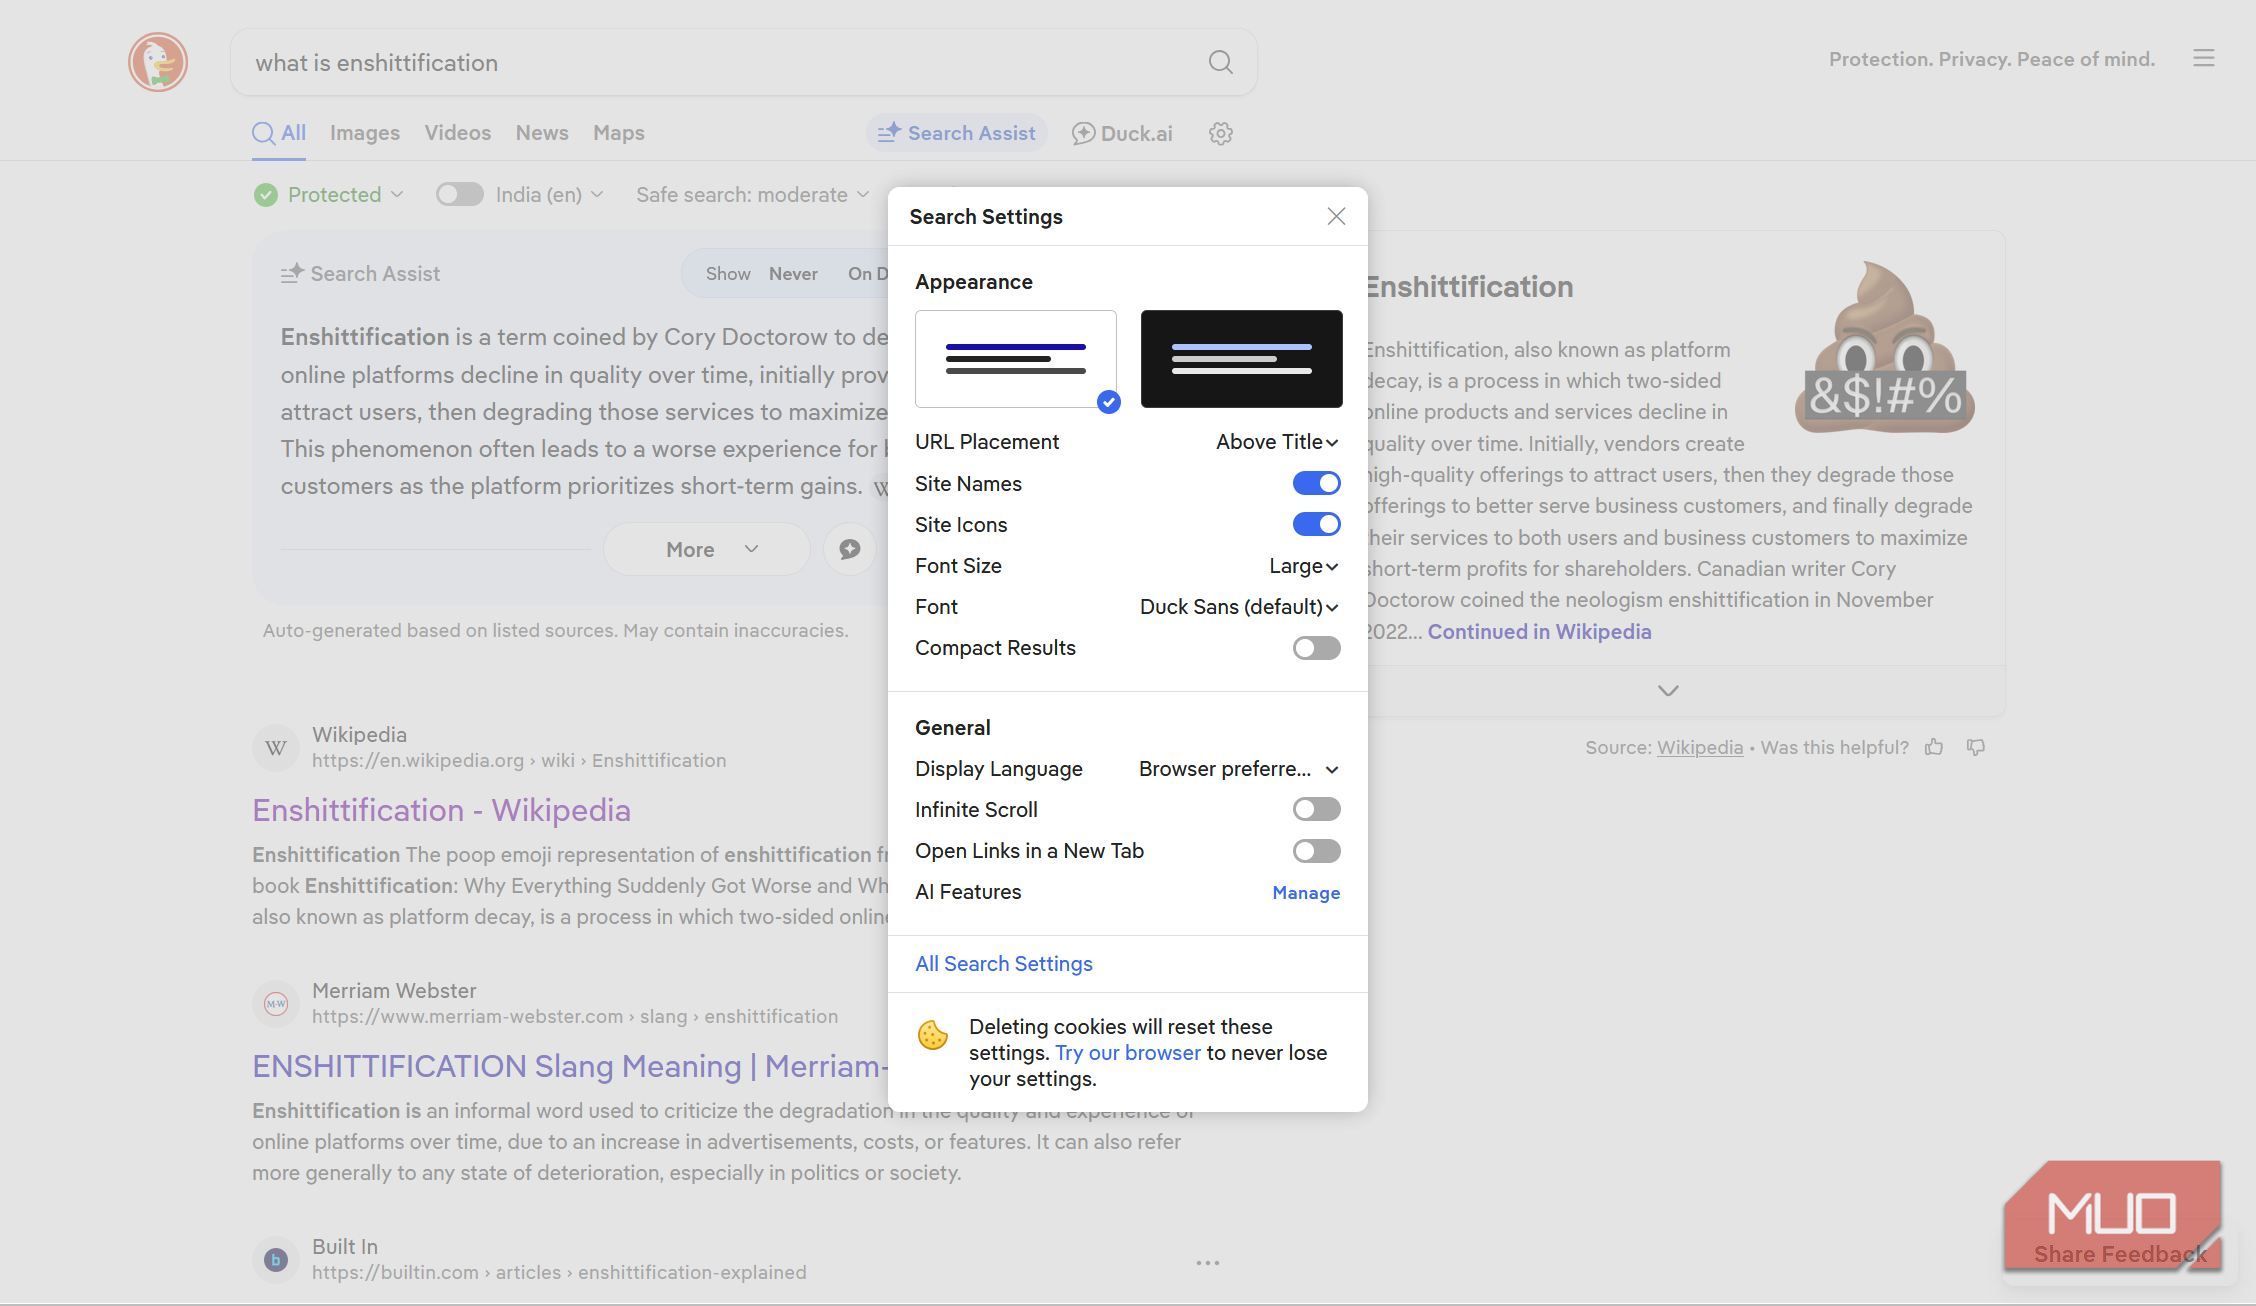Screen dimensions: 2256x1306
Task: Click the cookie icon in settings notice
Action: point(933,1035)
